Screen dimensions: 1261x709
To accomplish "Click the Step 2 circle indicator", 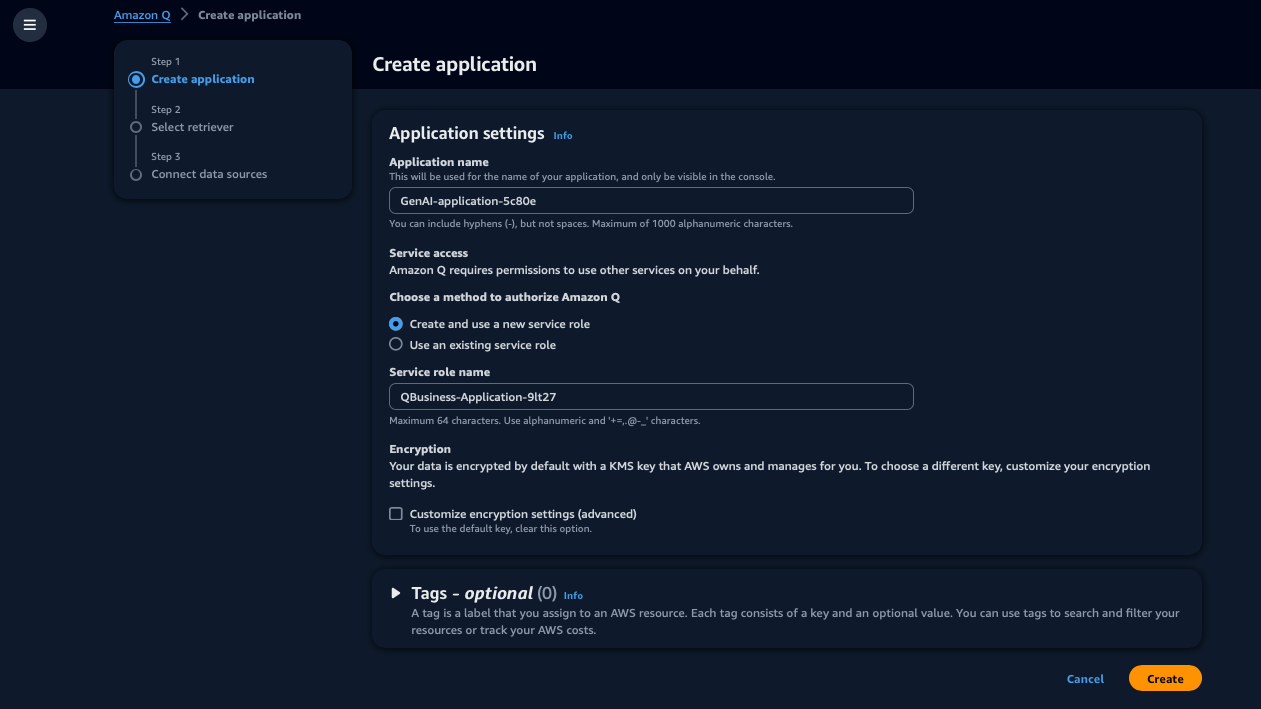I will coord(136,127).
